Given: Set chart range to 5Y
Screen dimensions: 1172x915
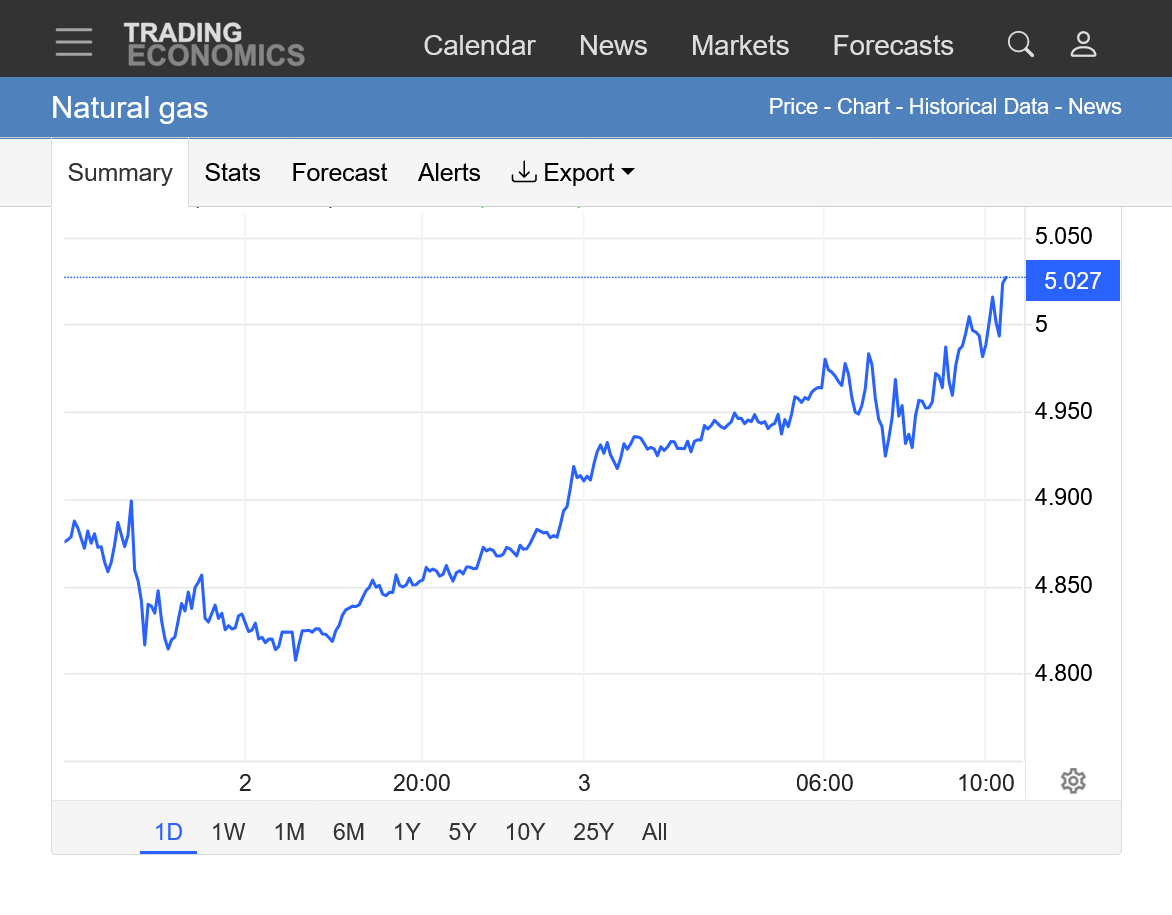Looking at the screenshot, I should (x=462, y=832).
